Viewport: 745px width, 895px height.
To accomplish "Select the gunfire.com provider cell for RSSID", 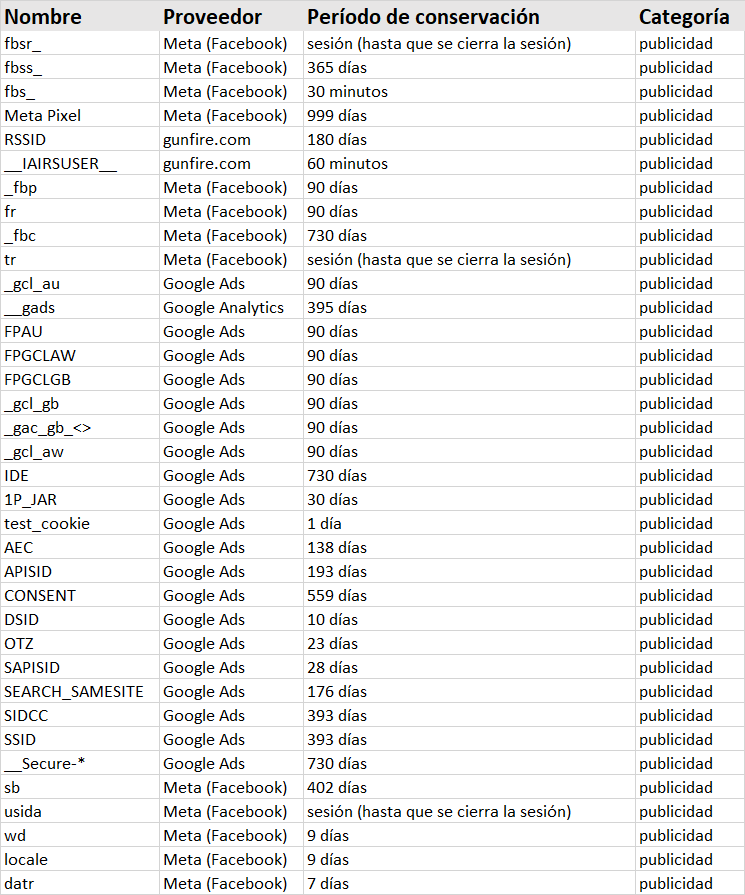I will click(207, 140).
